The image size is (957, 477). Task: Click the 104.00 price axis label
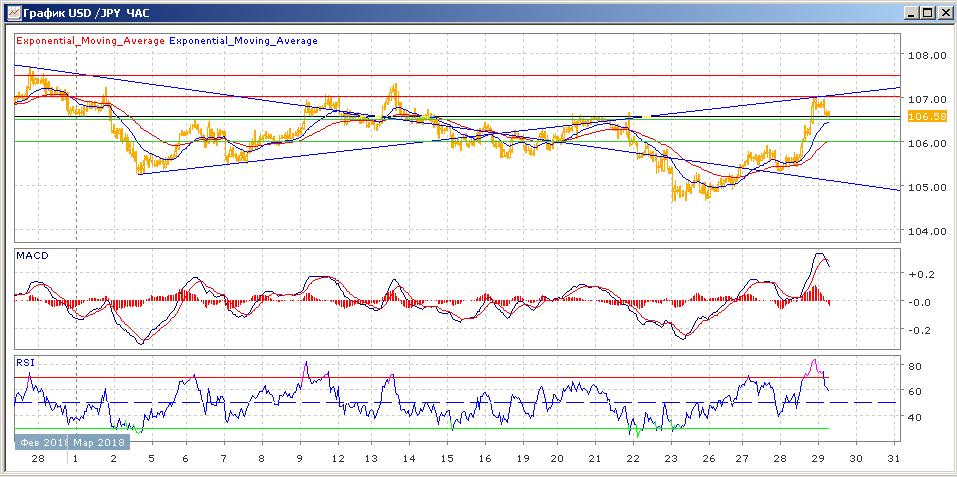(926, 231)
